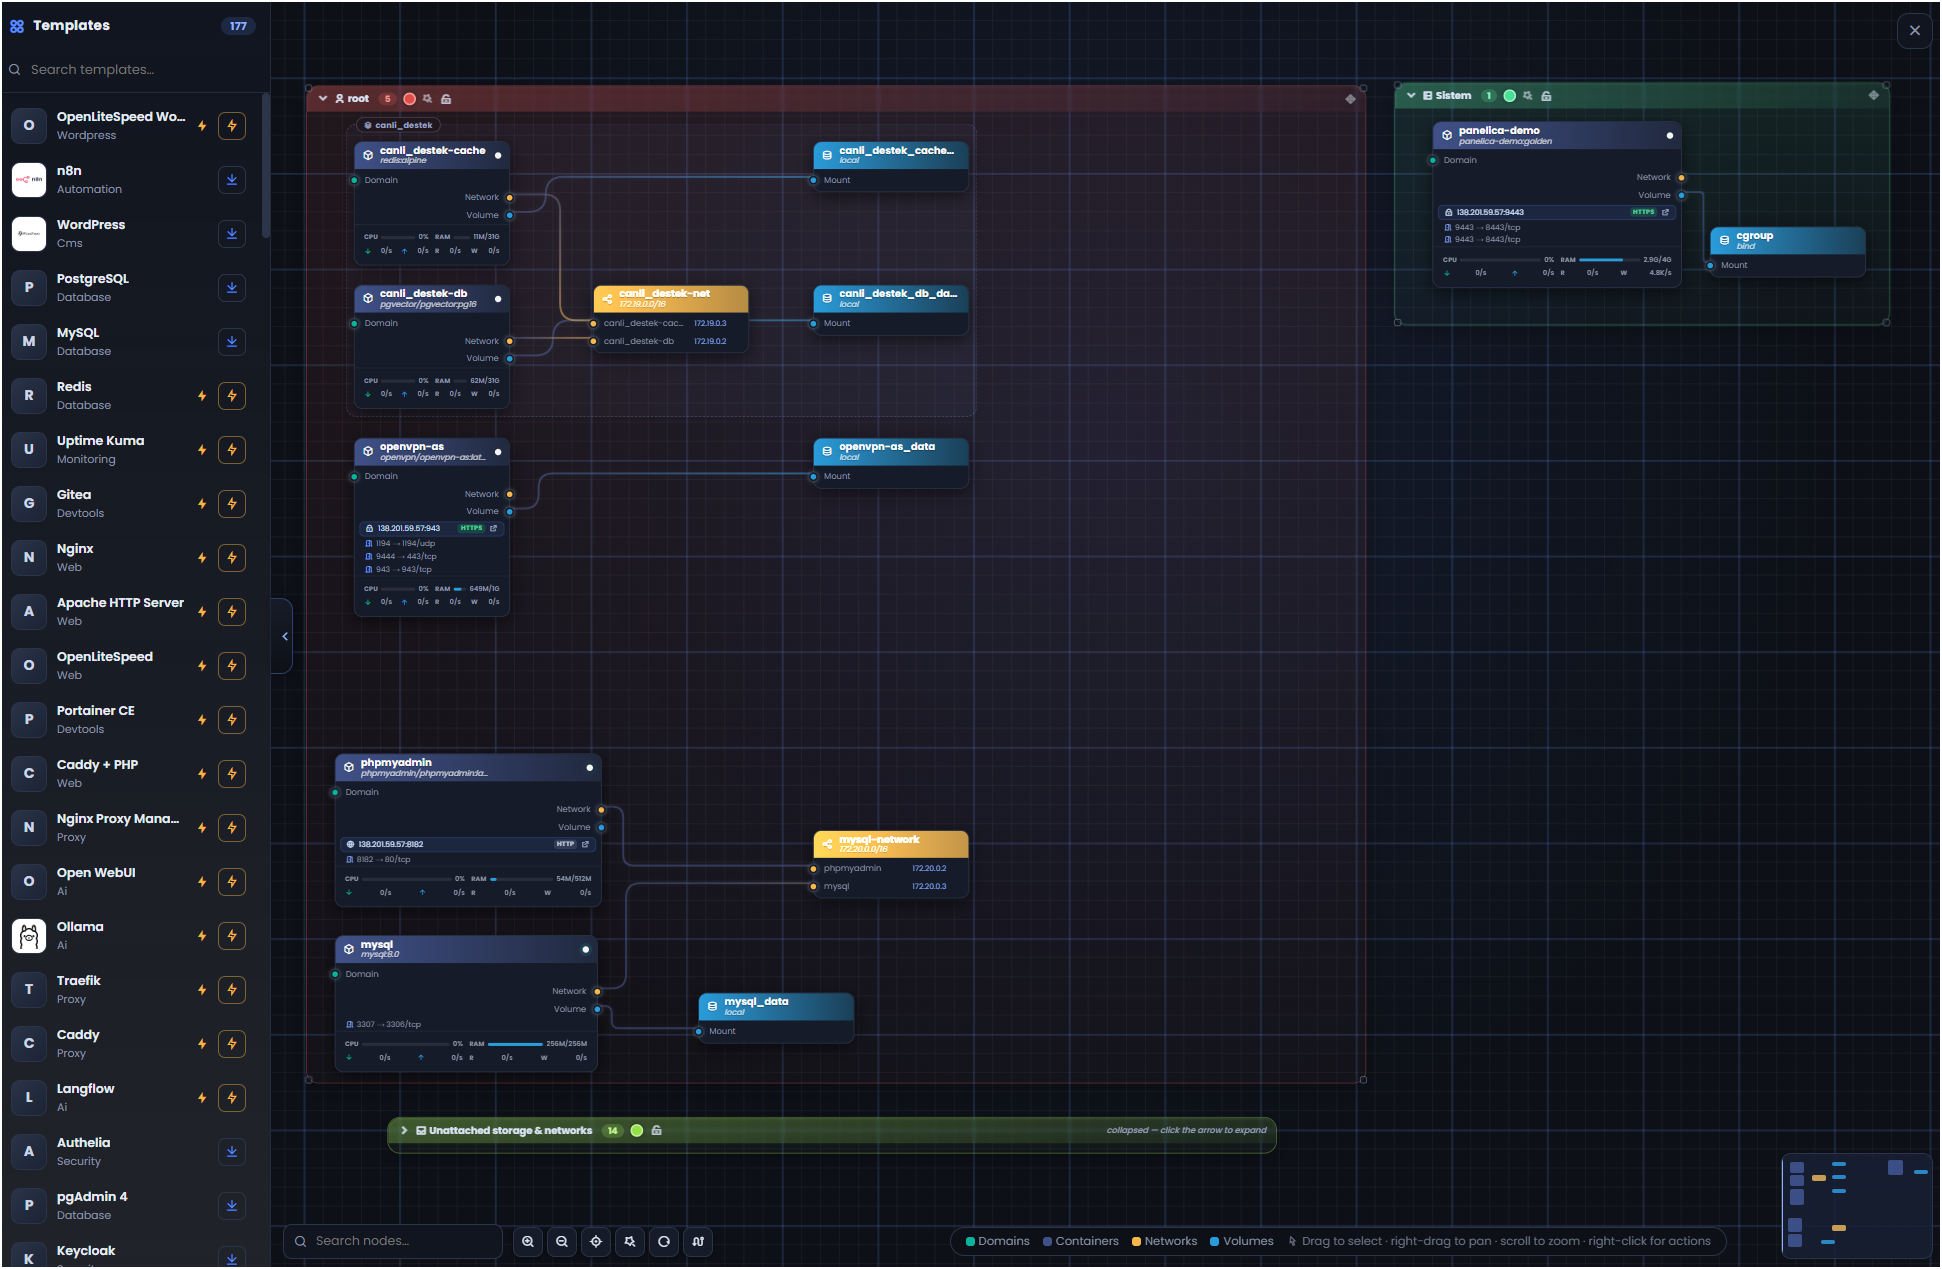This screenshot has height=1269, width=1942.
Task: Quick-deploy Portainer CE lightning button
Action: [x=232, y=720]
